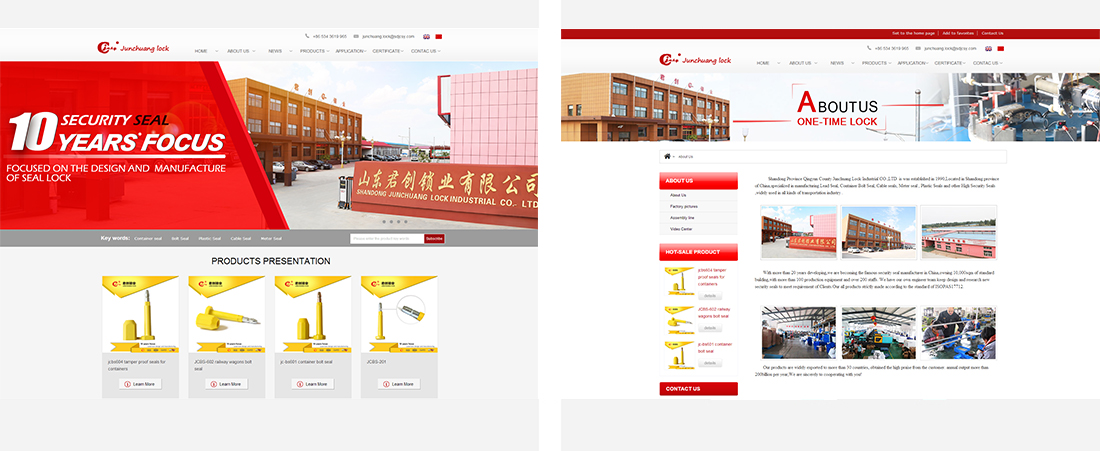
Task: Click the red Subscribe button
Action: click(434, 238)
